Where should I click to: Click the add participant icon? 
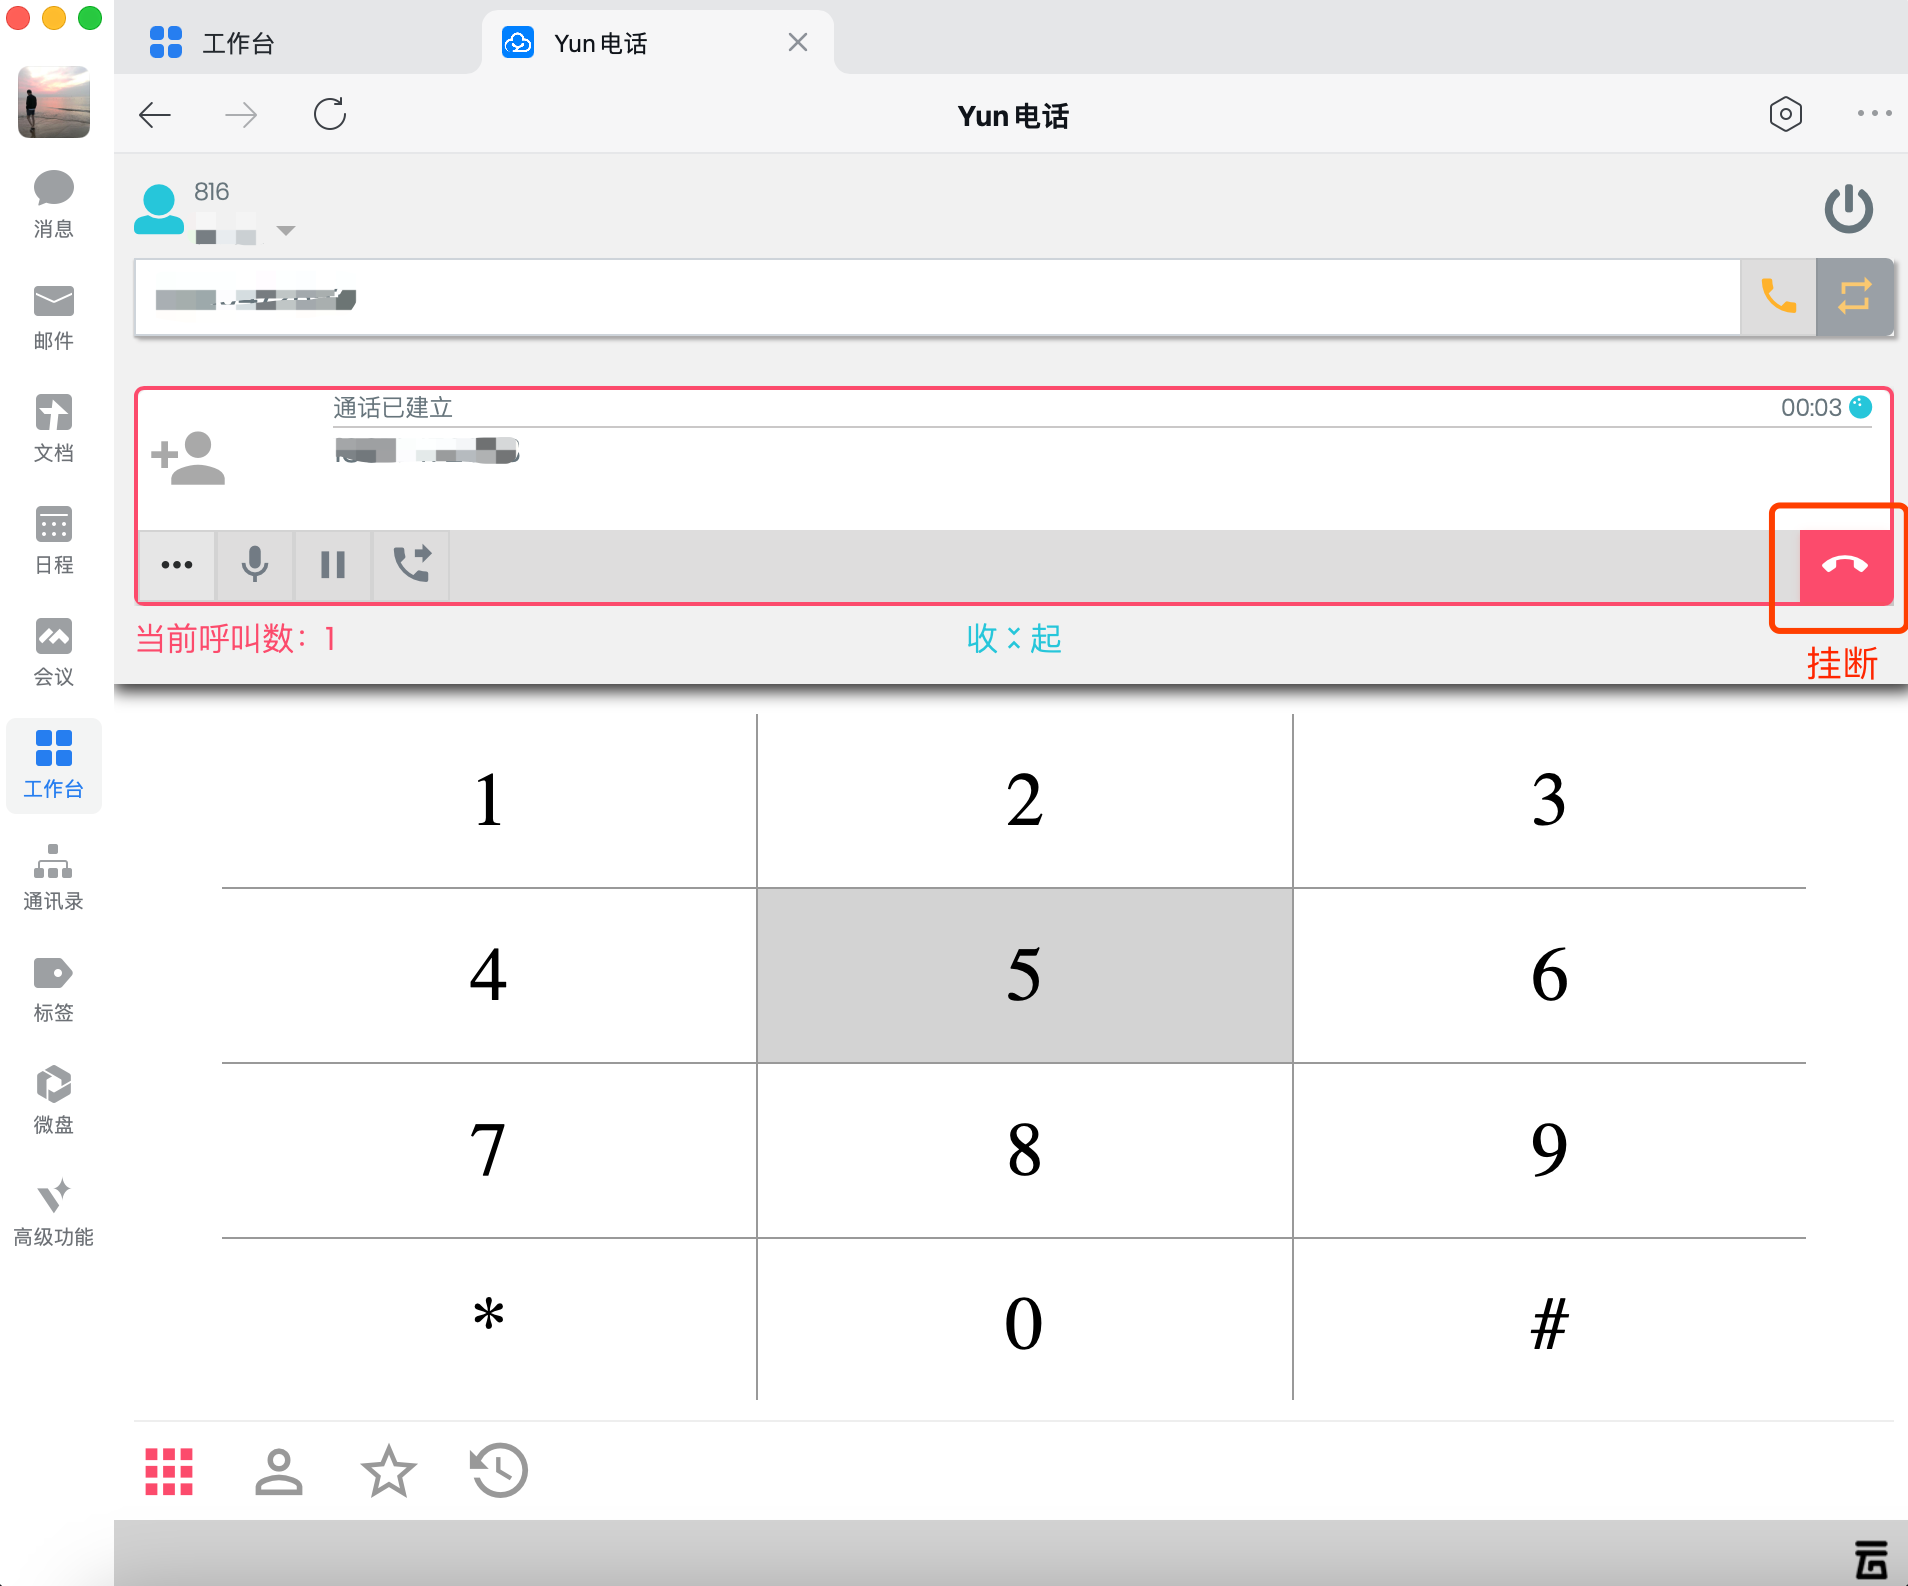[x=188, y=458]
